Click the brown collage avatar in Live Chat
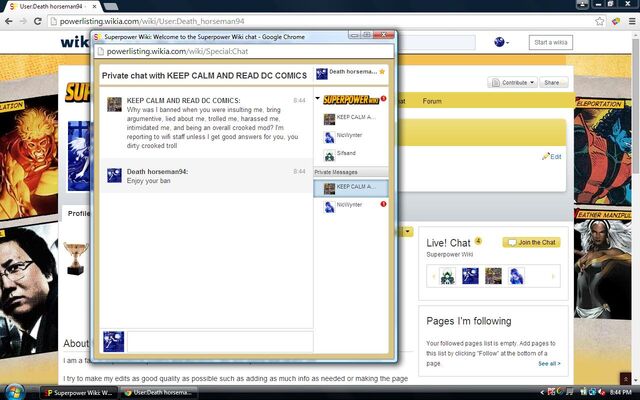 tap(493, 276)
